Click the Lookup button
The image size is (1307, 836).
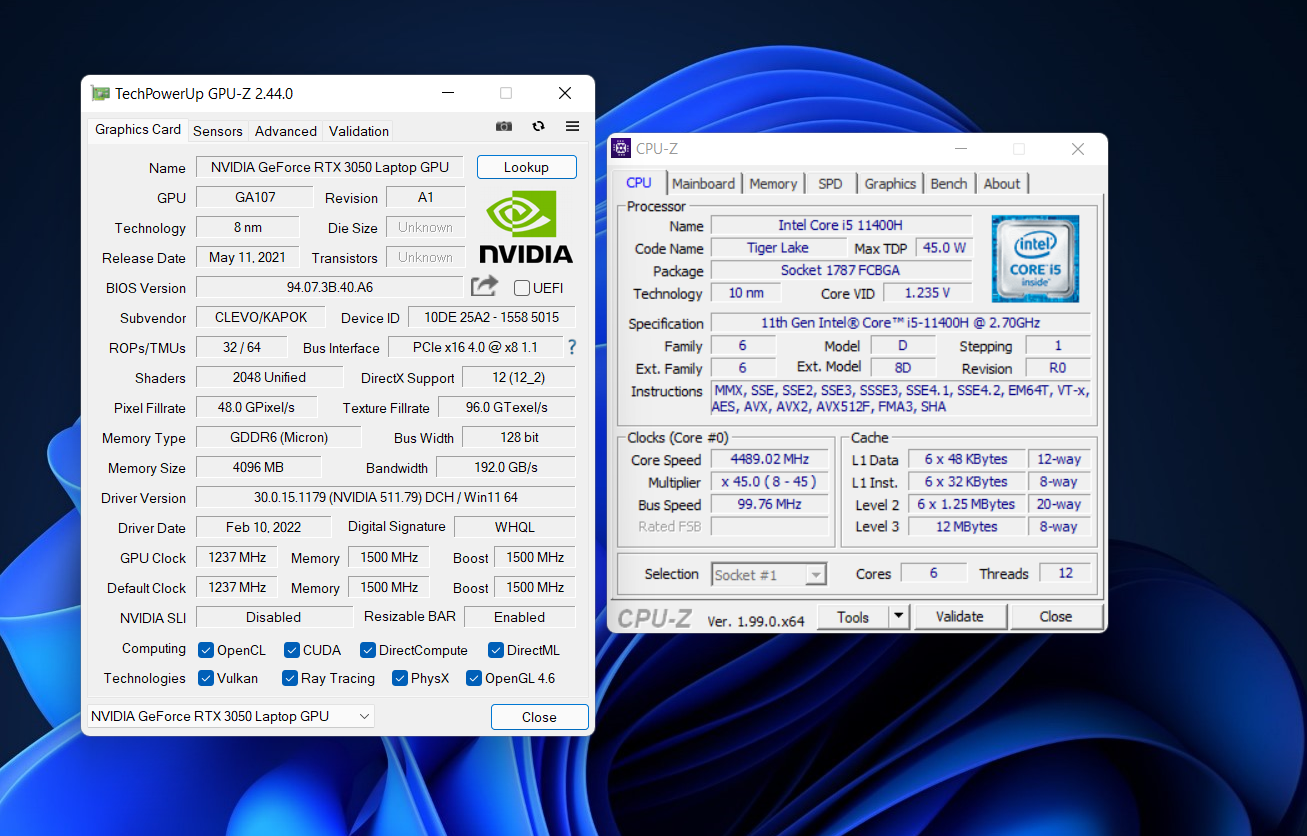[526, 167]
